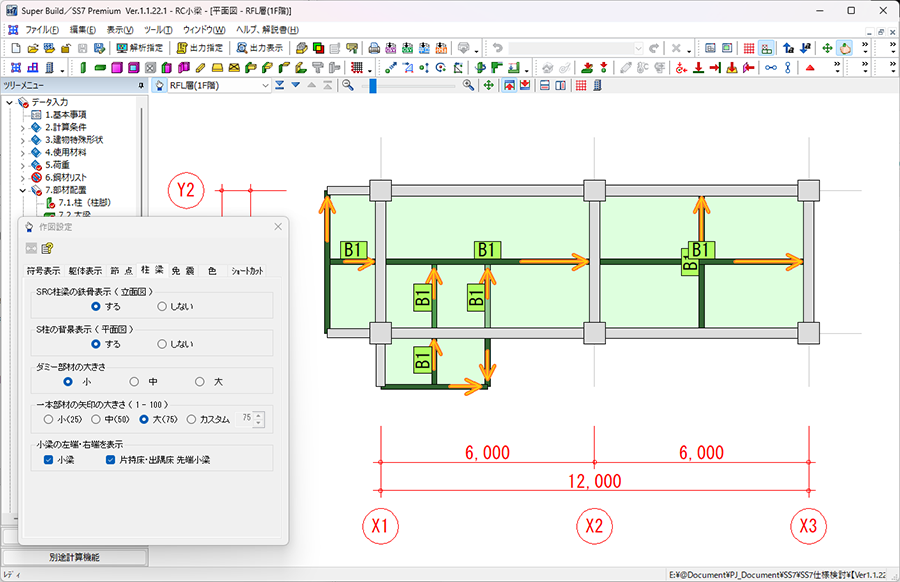Screen dimensions: 900x582
Task: Click the new file icon
Action: (16, 48)
